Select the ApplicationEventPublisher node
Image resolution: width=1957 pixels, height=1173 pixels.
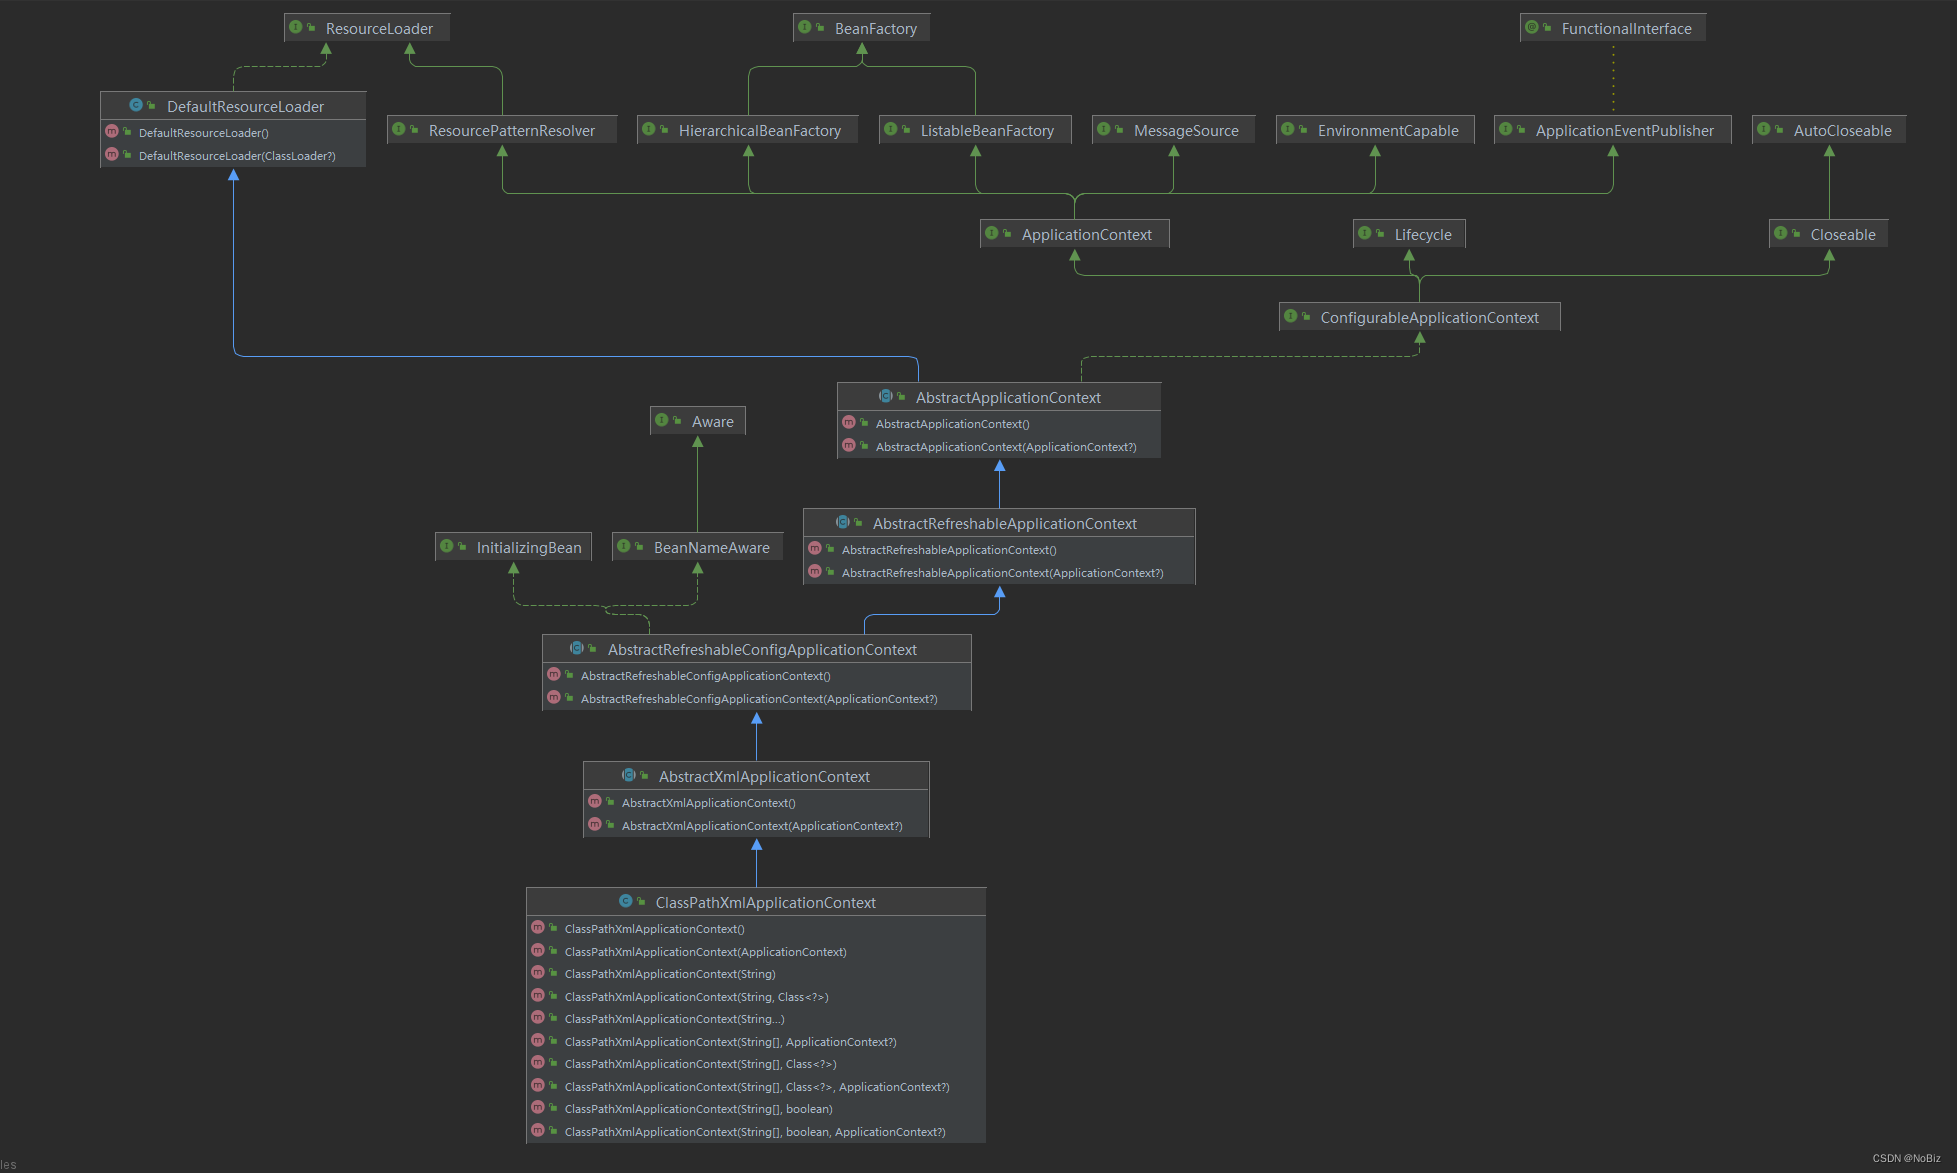click(x=1623, y=131)
